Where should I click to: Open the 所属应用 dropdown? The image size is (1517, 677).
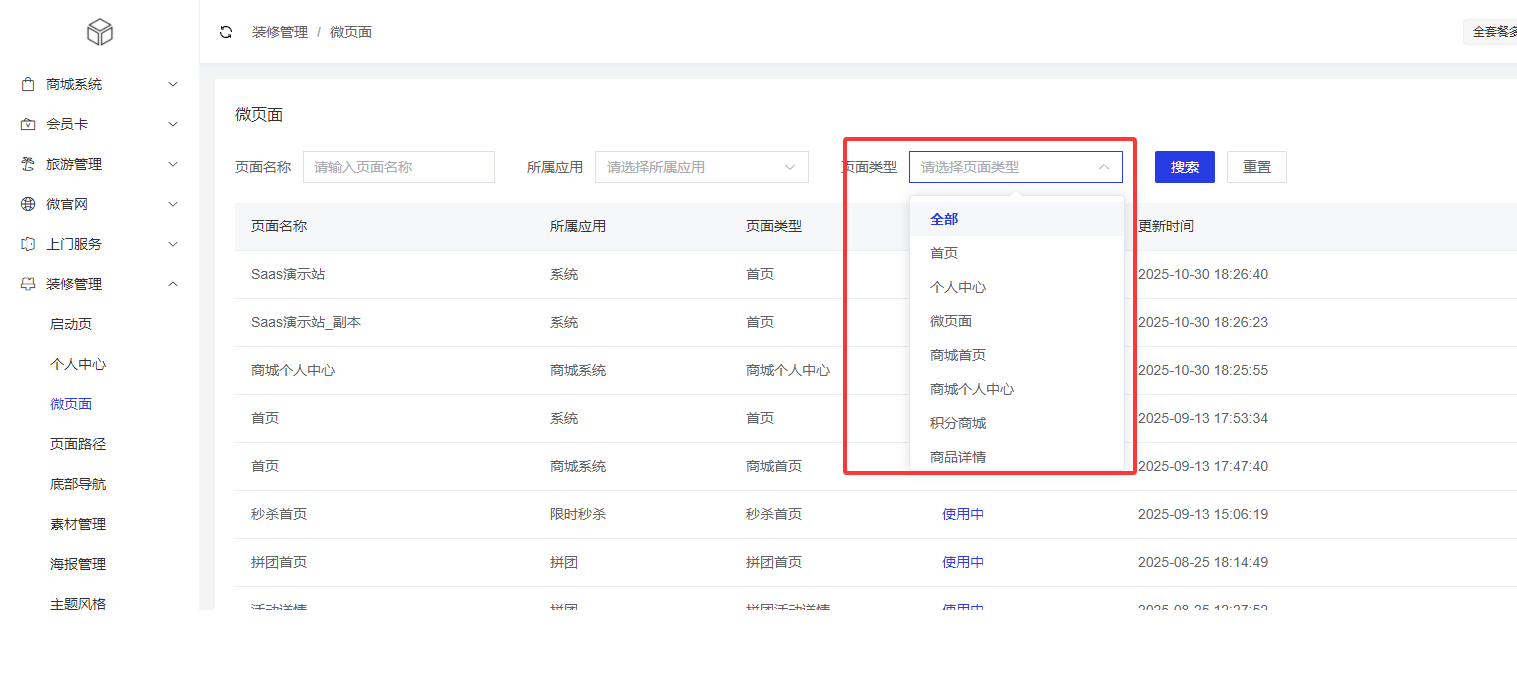tap(701, 167)
